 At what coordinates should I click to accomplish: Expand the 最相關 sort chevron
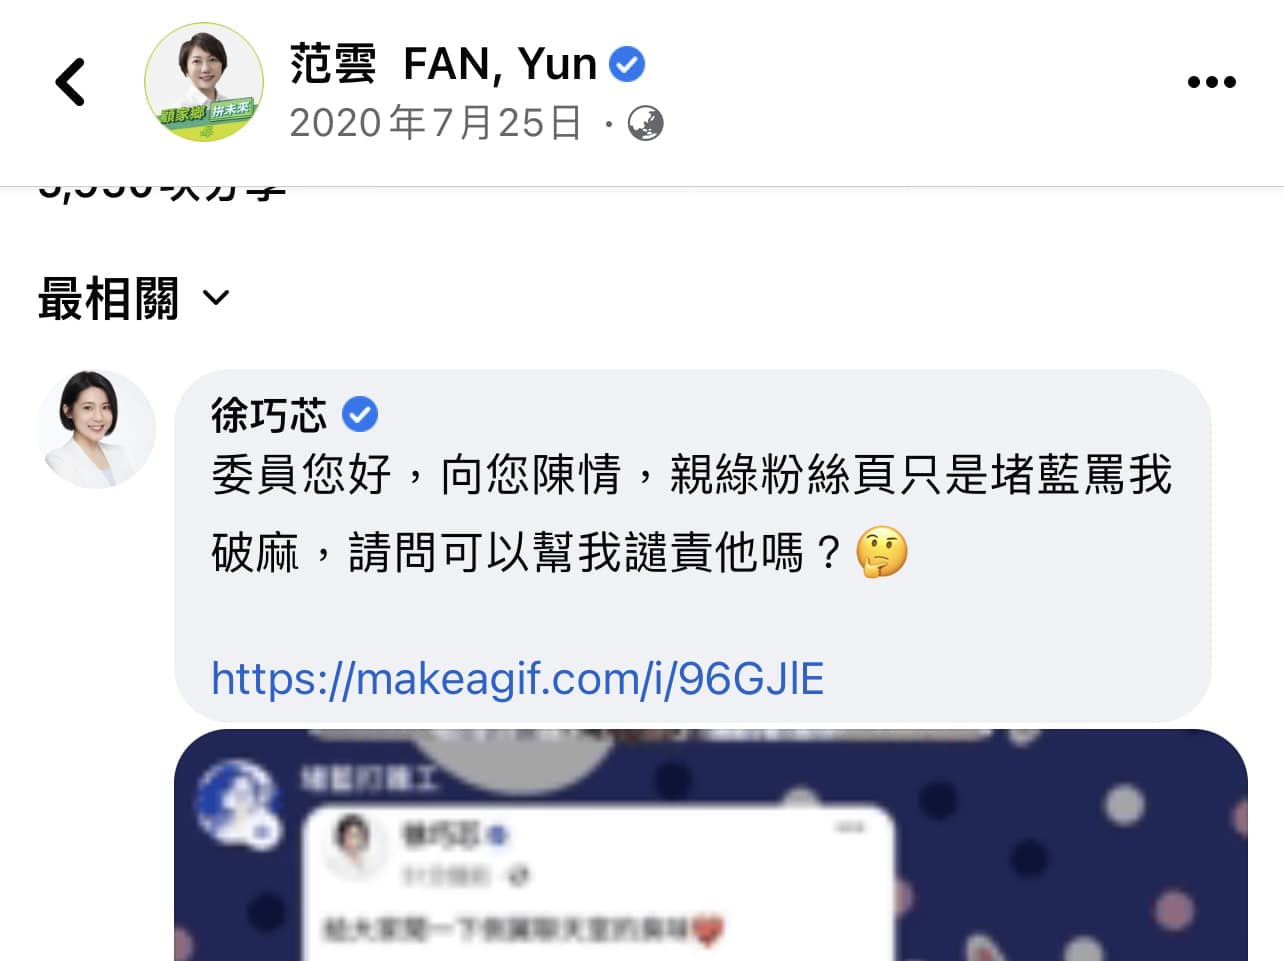pos(216,297)
